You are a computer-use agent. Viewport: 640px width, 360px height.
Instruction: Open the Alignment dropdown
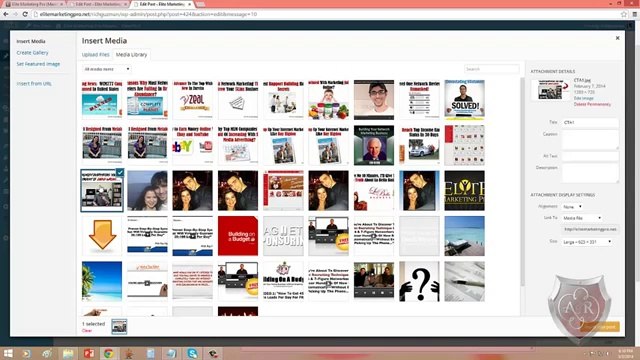point(573,207)
